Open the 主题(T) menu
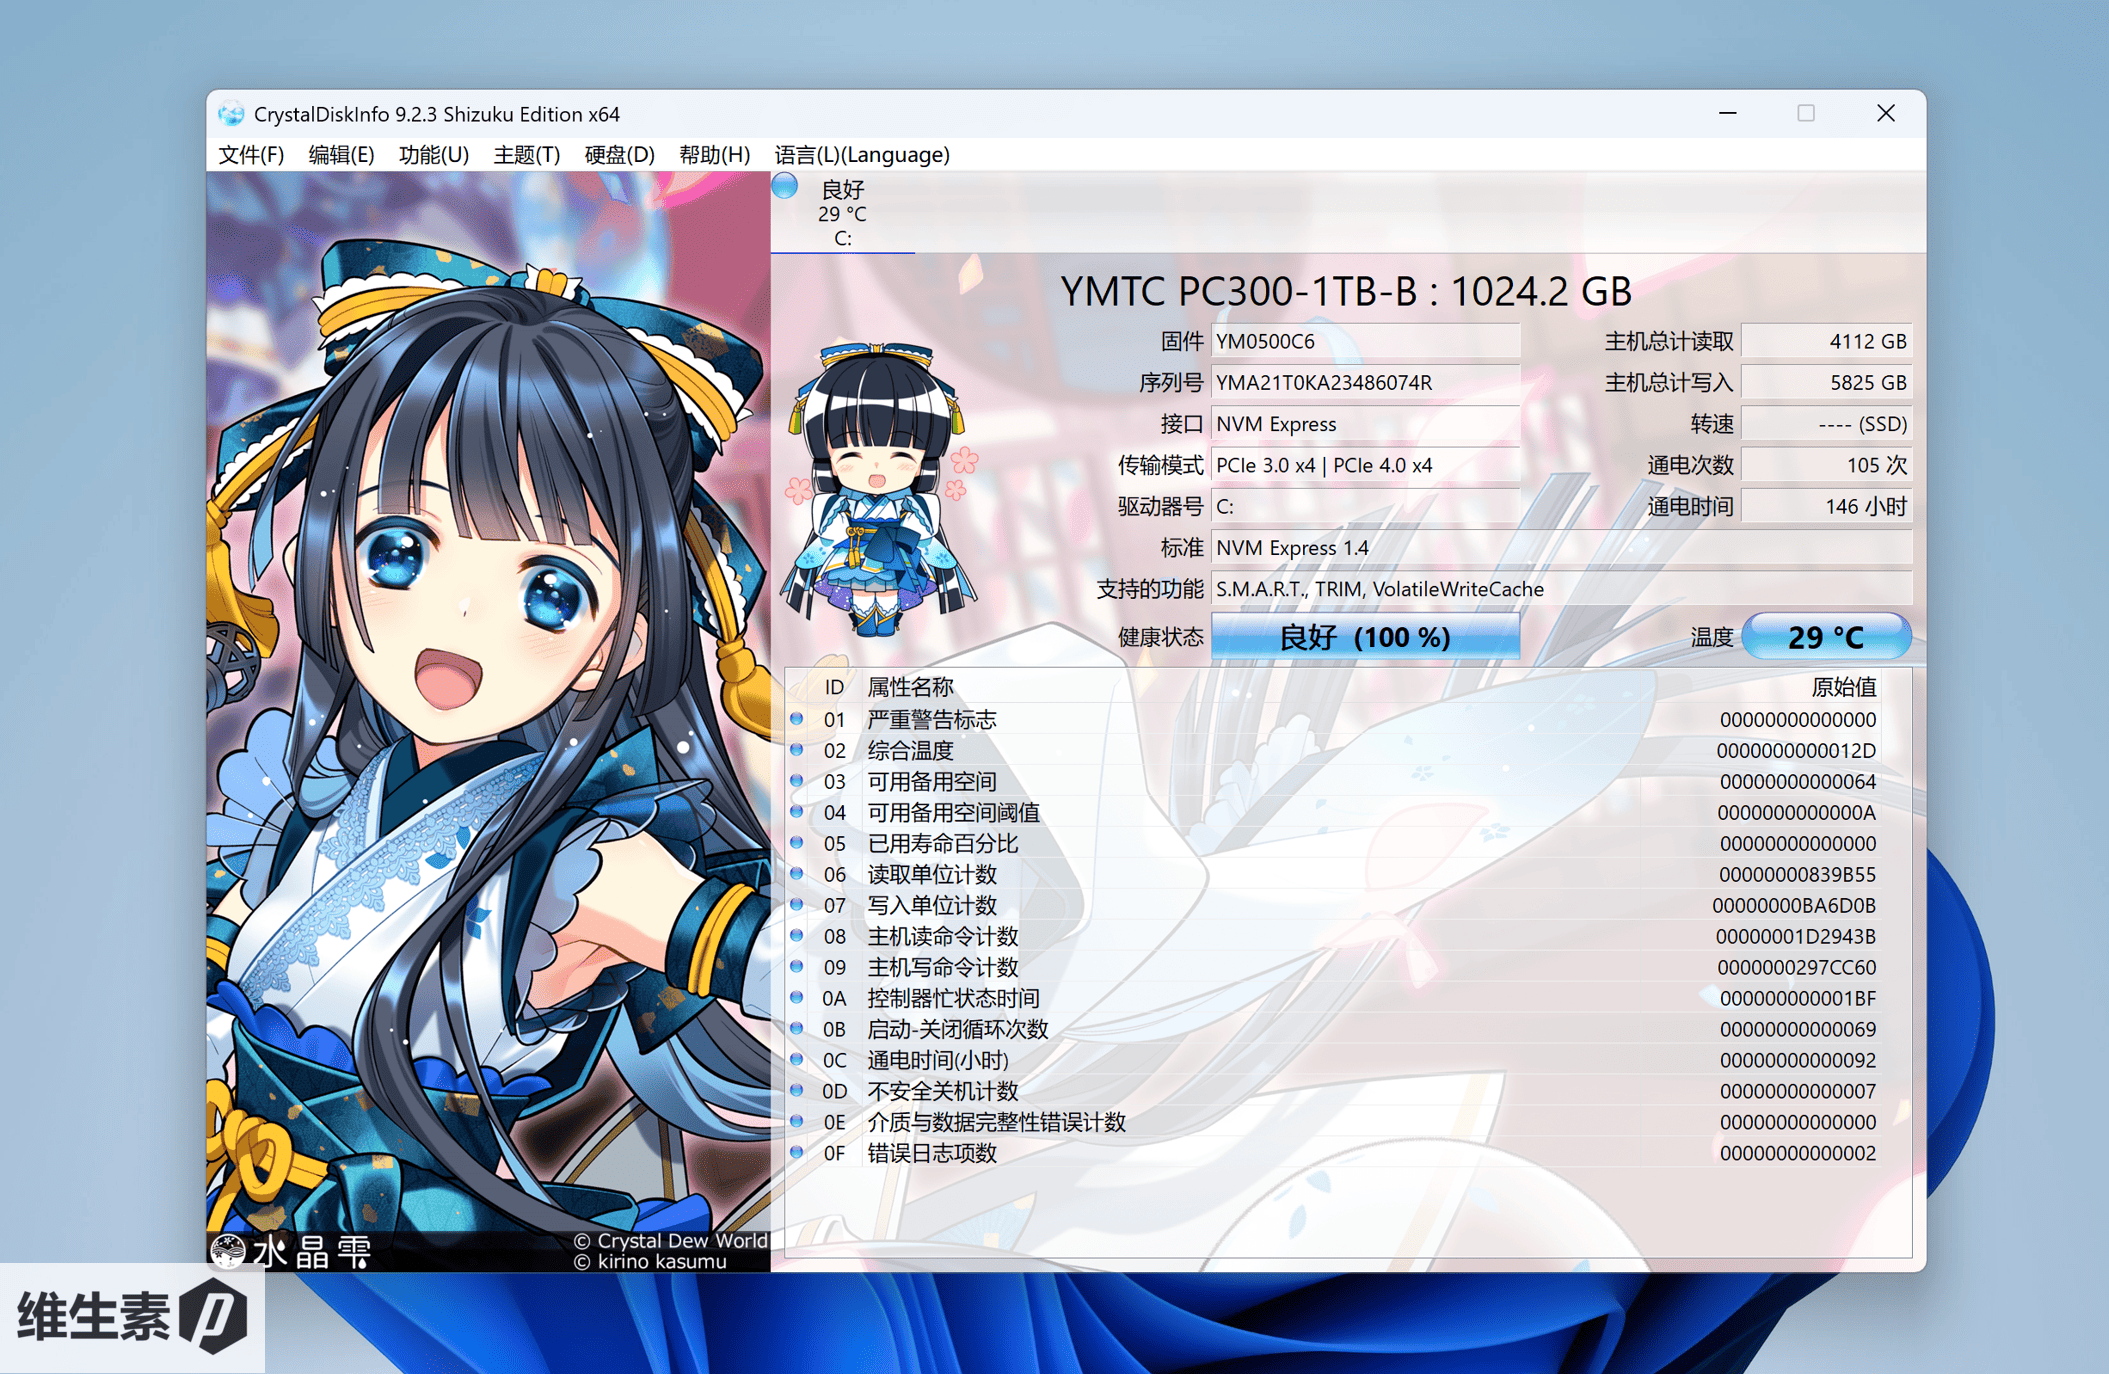2109x1374 pixels. click(526, 155)
